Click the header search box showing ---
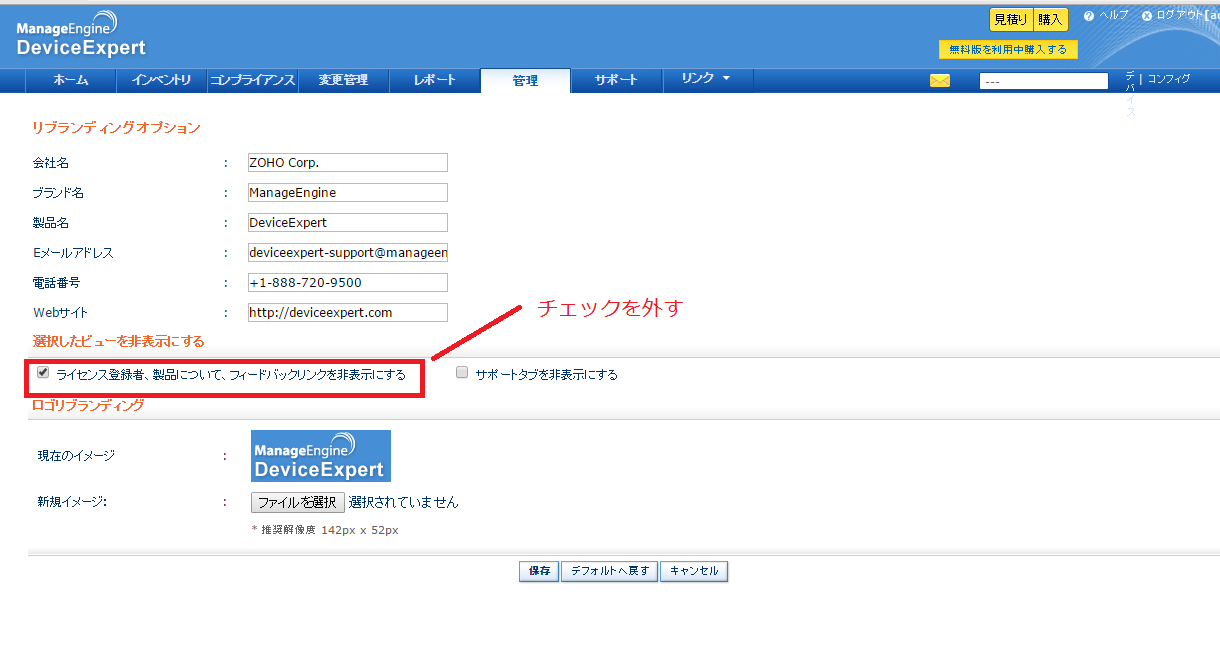1220x658 pixels. tap(1044, 82)
